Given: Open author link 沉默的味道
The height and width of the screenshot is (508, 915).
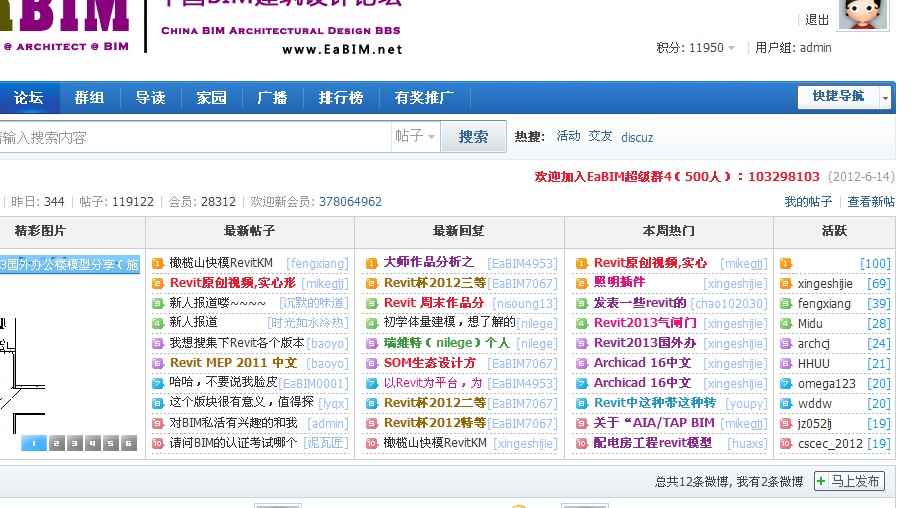Looking at the screenshot, I should 314,303.
